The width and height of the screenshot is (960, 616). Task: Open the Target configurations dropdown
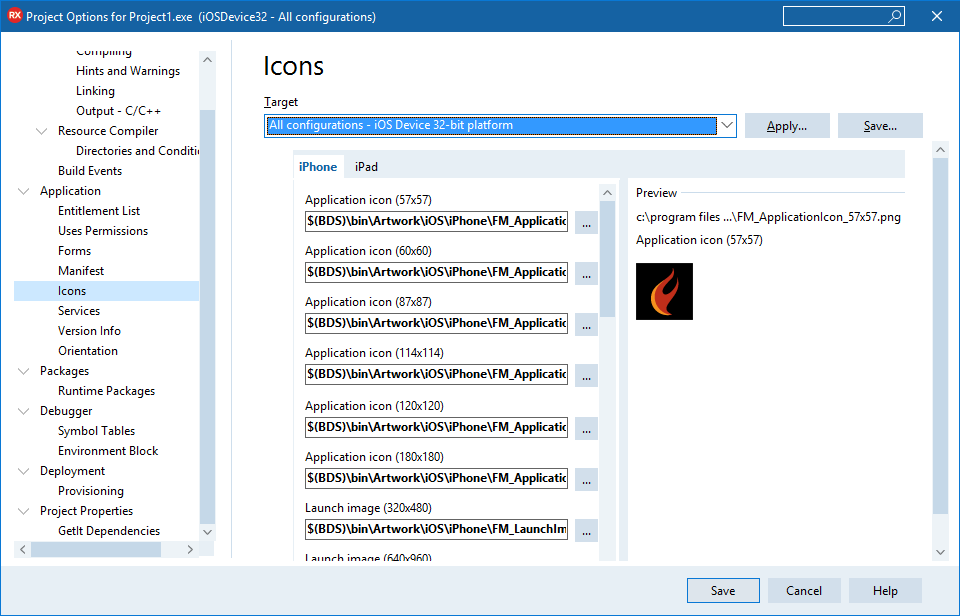point(726,125)
